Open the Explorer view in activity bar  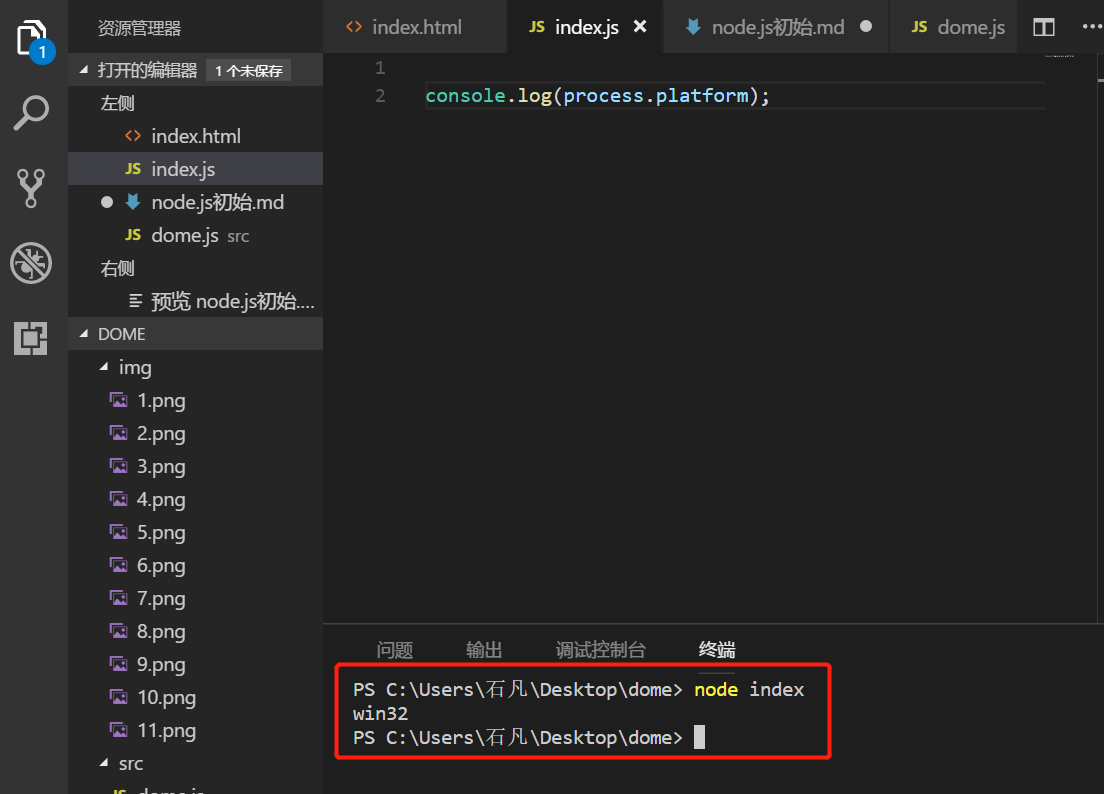pos(32,39)
